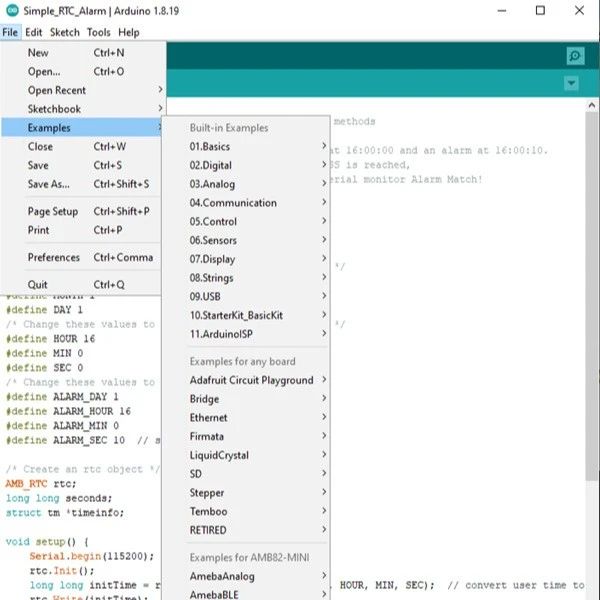Open the Bridge examples submenu
The height and width of the screenshot is (600, 600).
click(x=246, y=399)
